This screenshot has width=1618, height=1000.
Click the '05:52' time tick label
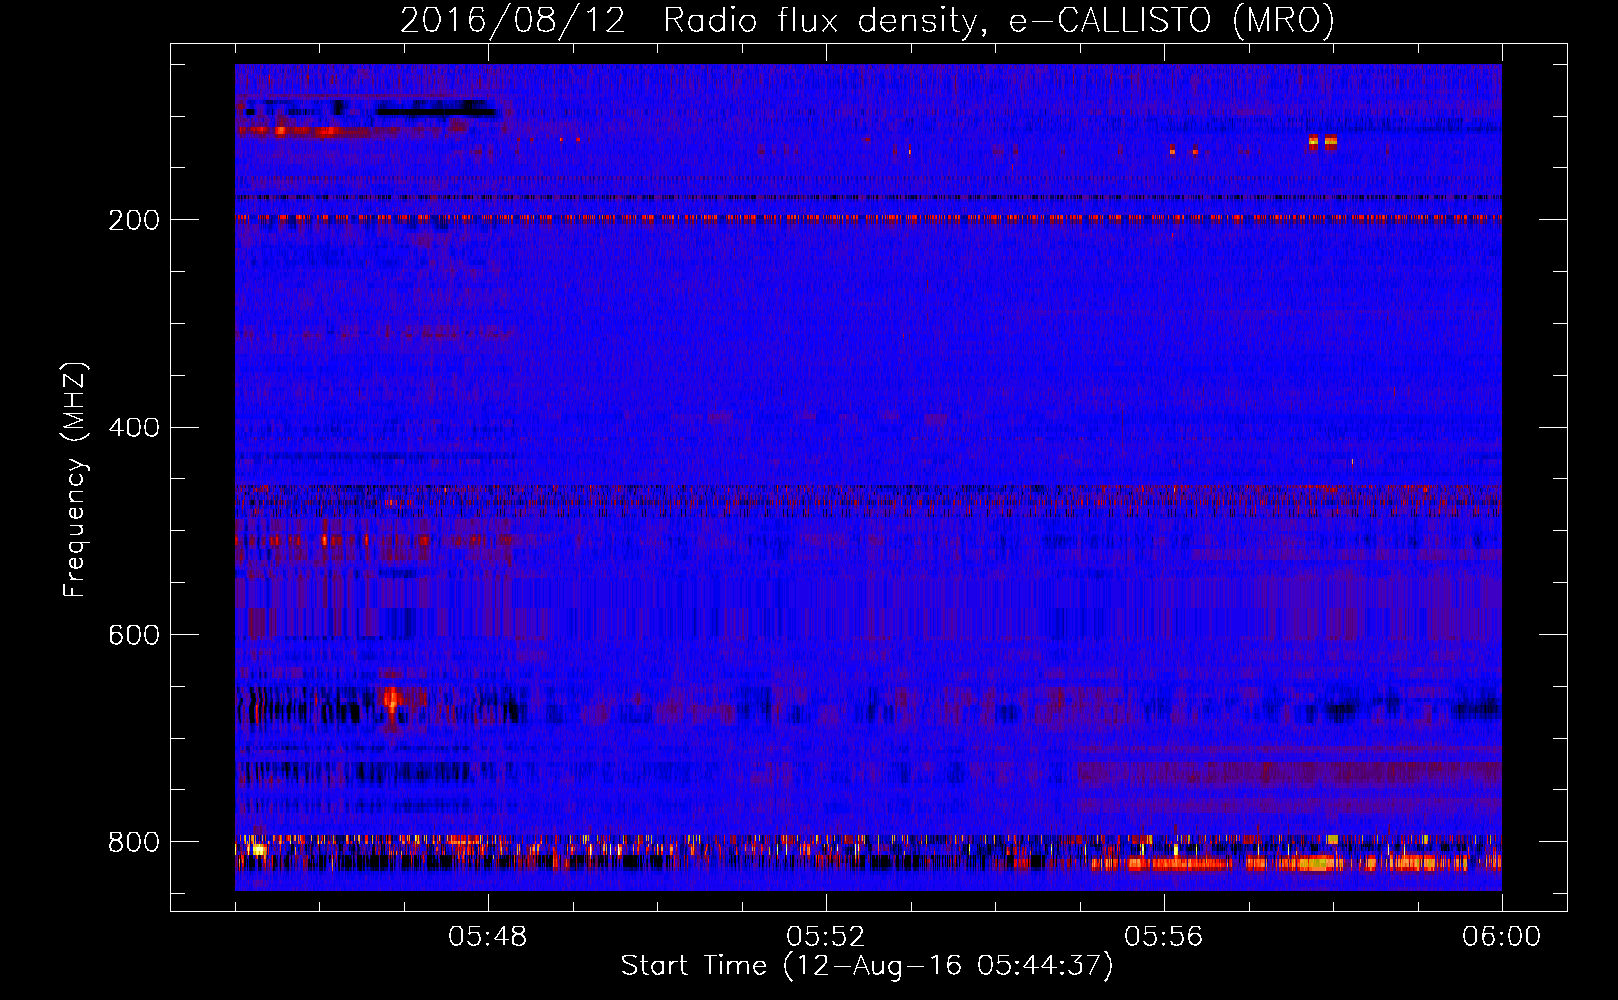click(x=826, y=937)
